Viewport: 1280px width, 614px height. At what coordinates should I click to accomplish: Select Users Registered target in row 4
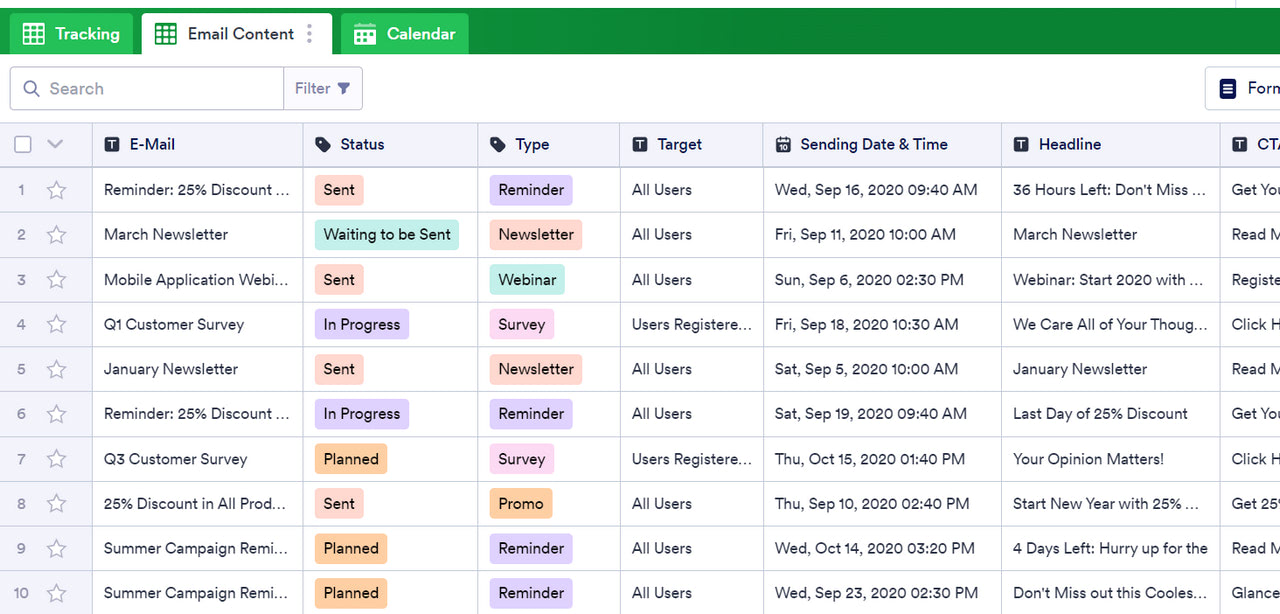[692, 324]
